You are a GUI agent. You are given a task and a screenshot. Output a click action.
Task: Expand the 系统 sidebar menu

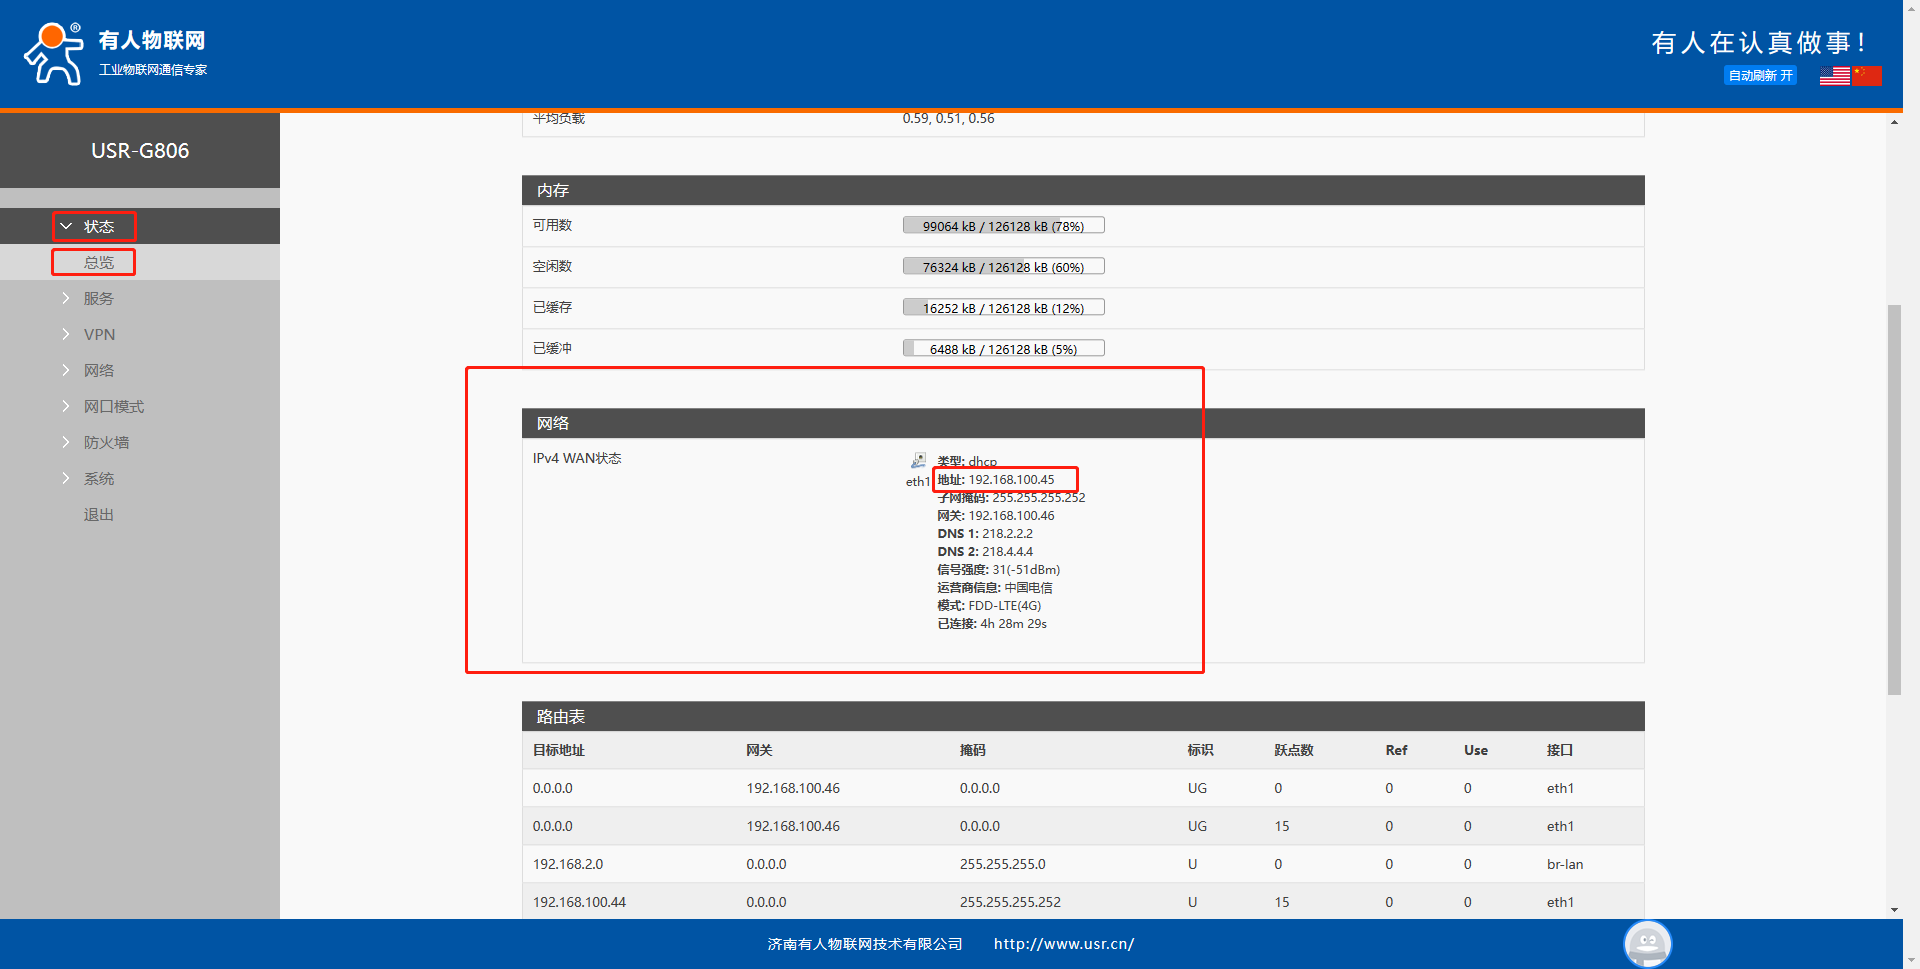(98, 479)
